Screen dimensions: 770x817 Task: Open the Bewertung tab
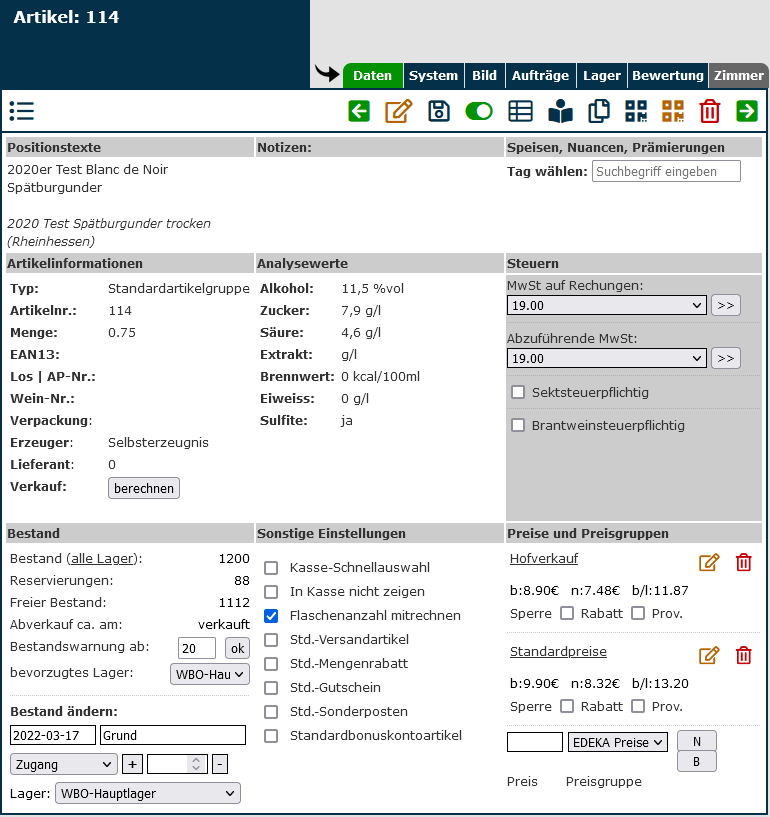668,76
